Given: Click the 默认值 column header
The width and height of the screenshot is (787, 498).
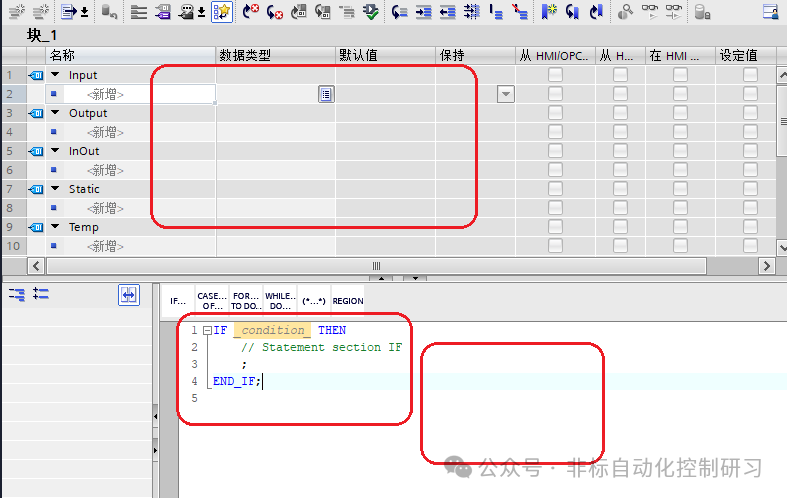Looking at the screenshot, I should 385,55.
